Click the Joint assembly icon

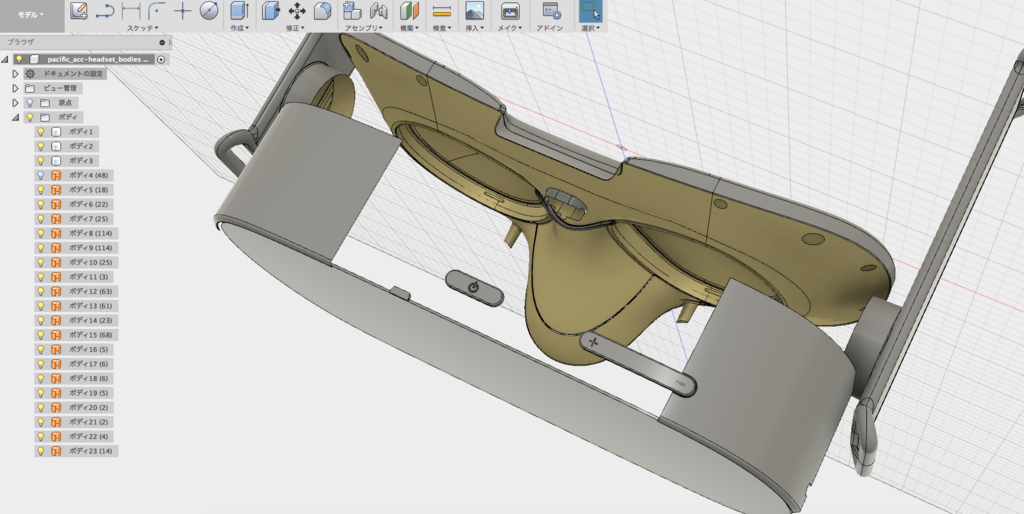pos(379,10)
